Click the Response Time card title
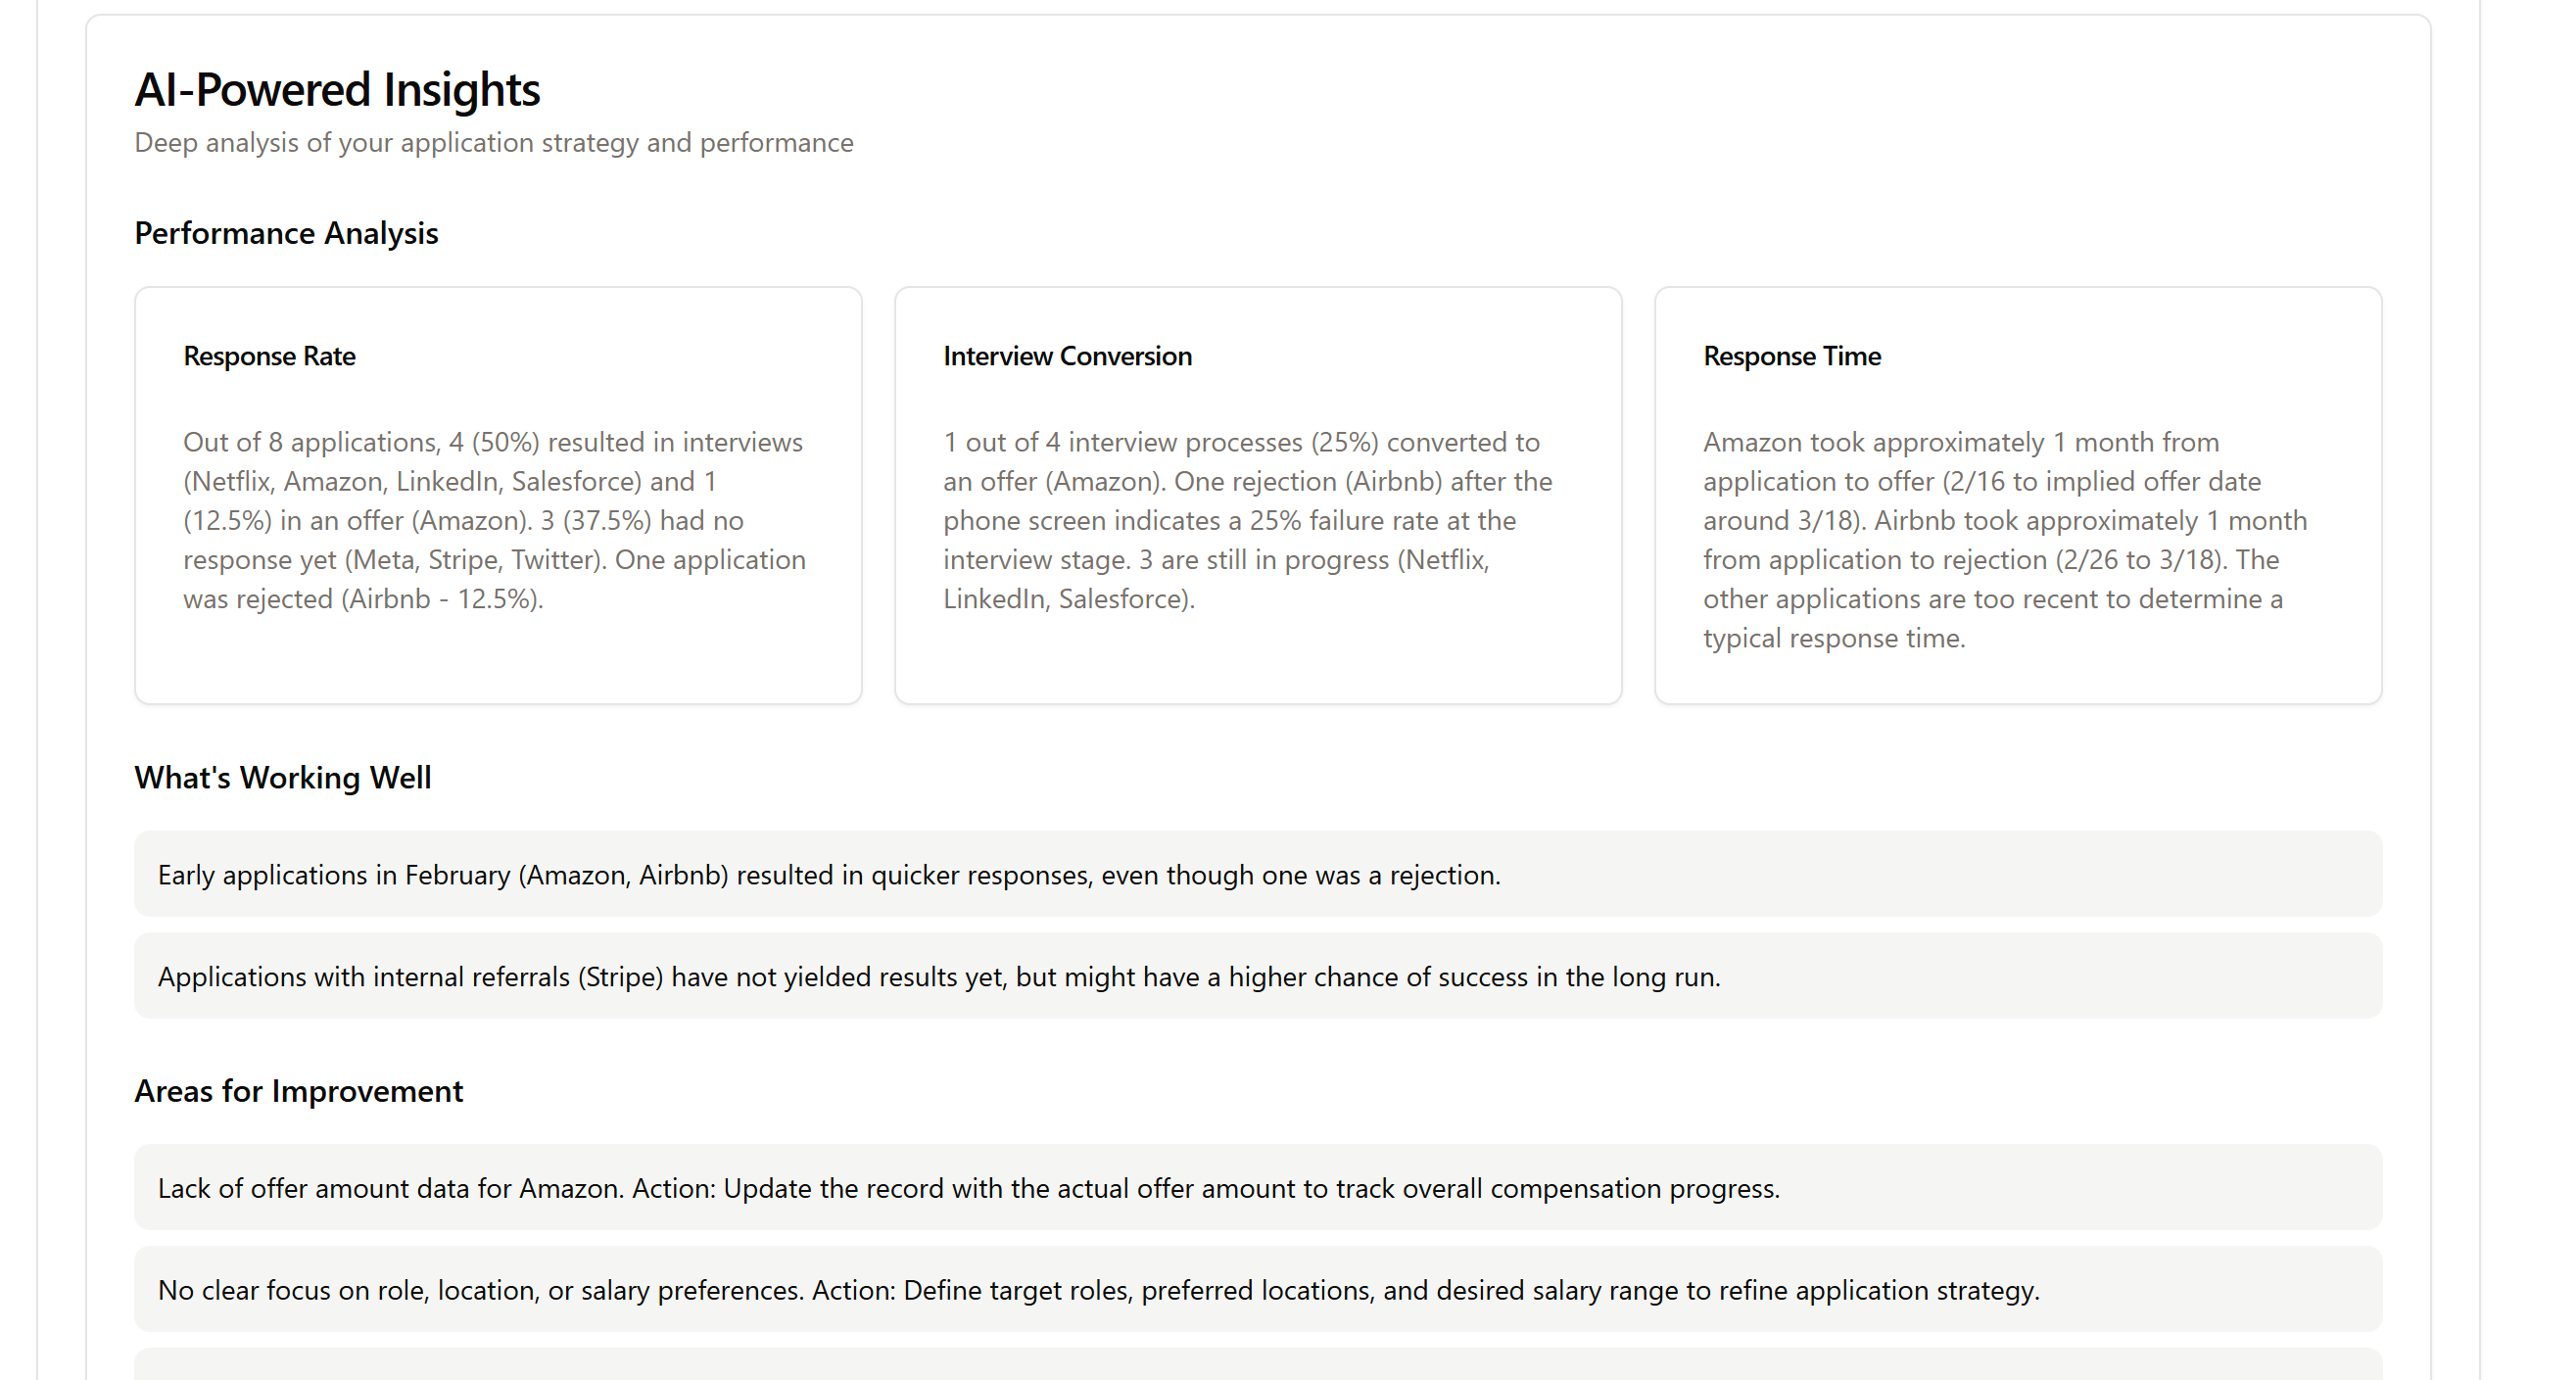 click(x=1790, y=356)
